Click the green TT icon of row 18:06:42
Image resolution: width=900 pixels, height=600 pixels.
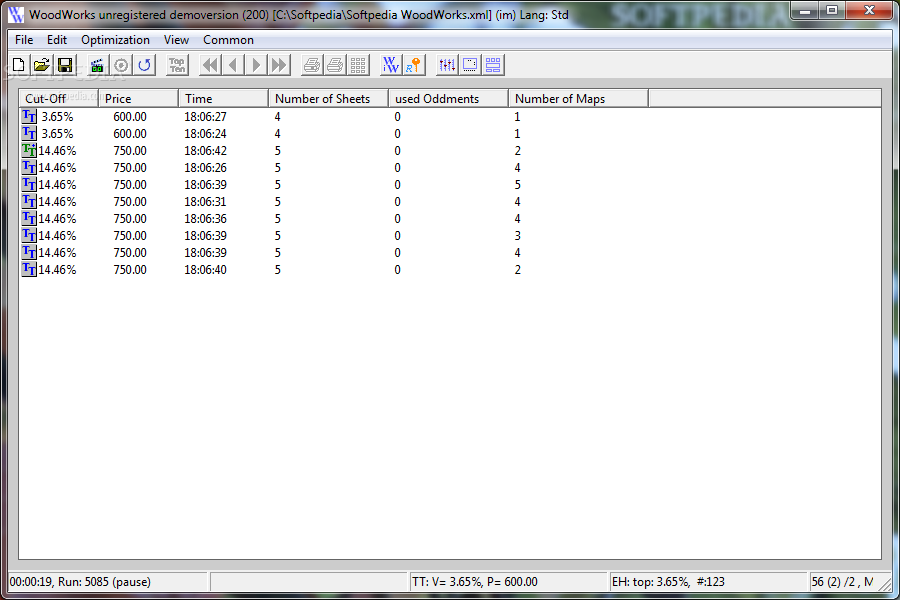(x=29, y=150)
